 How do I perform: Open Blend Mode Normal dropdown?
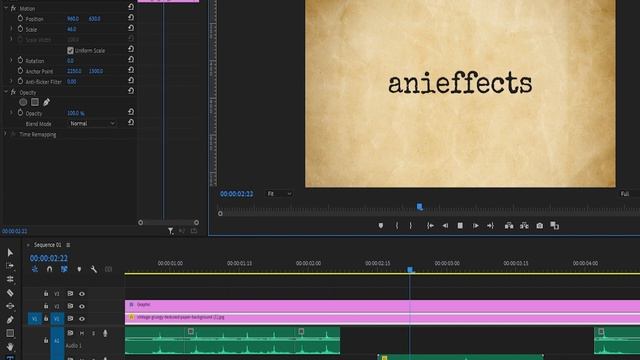pyautogui.click(x=92, y=123)
